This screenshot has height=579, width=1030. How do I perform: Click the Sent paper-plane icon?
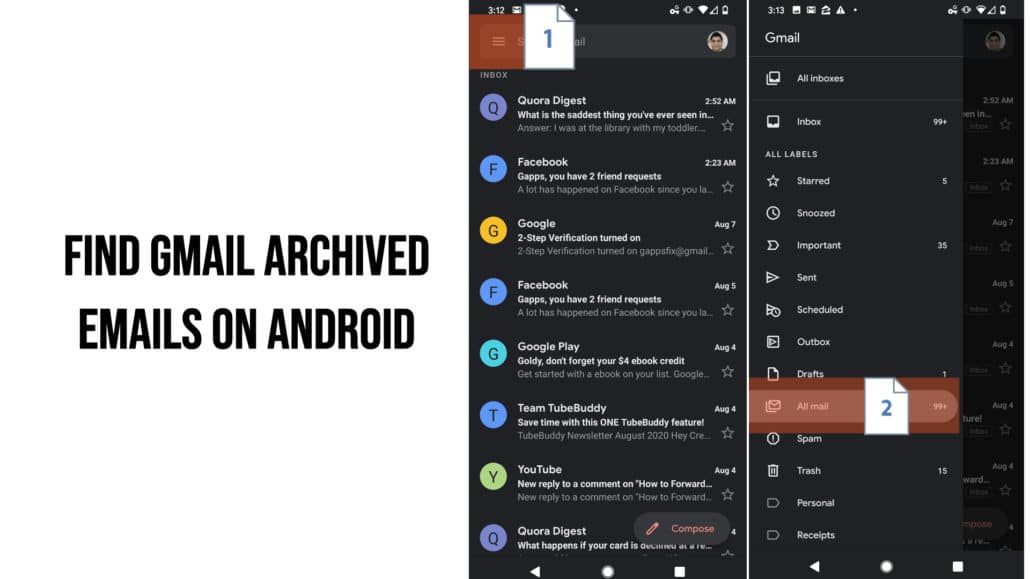pos(773,277)
